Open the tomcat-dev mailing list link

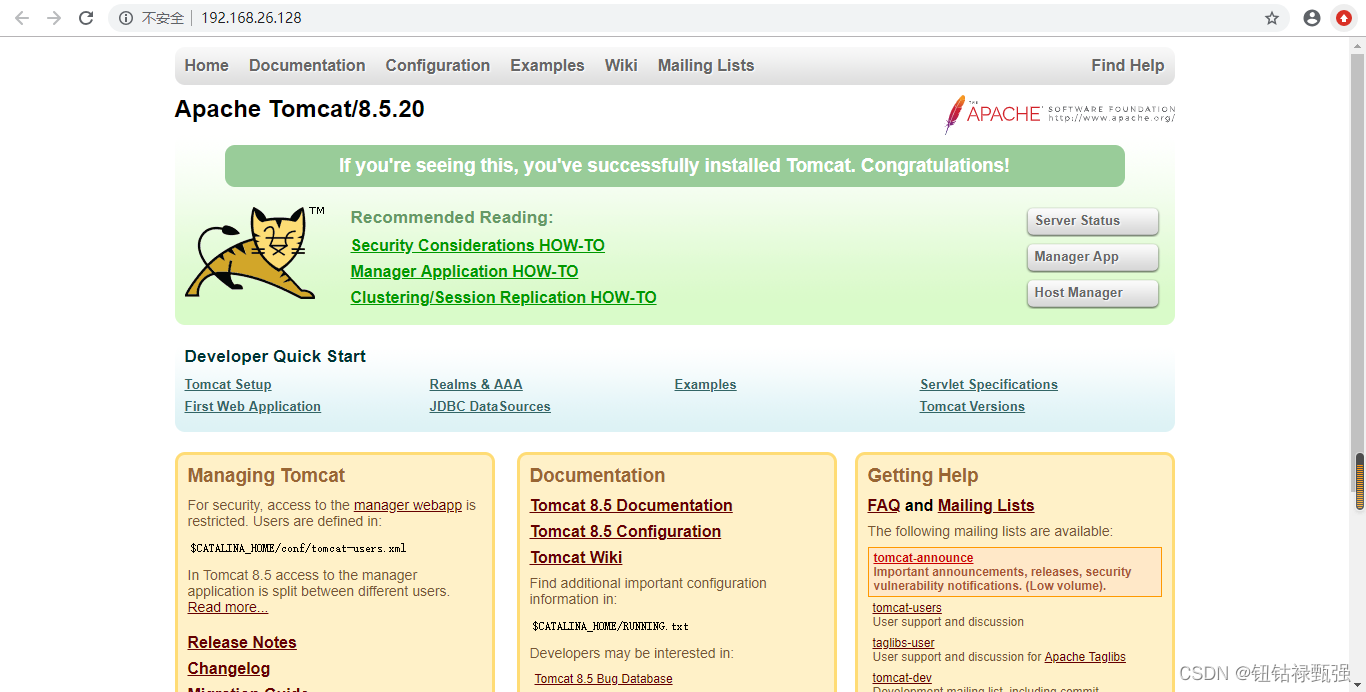902,678
